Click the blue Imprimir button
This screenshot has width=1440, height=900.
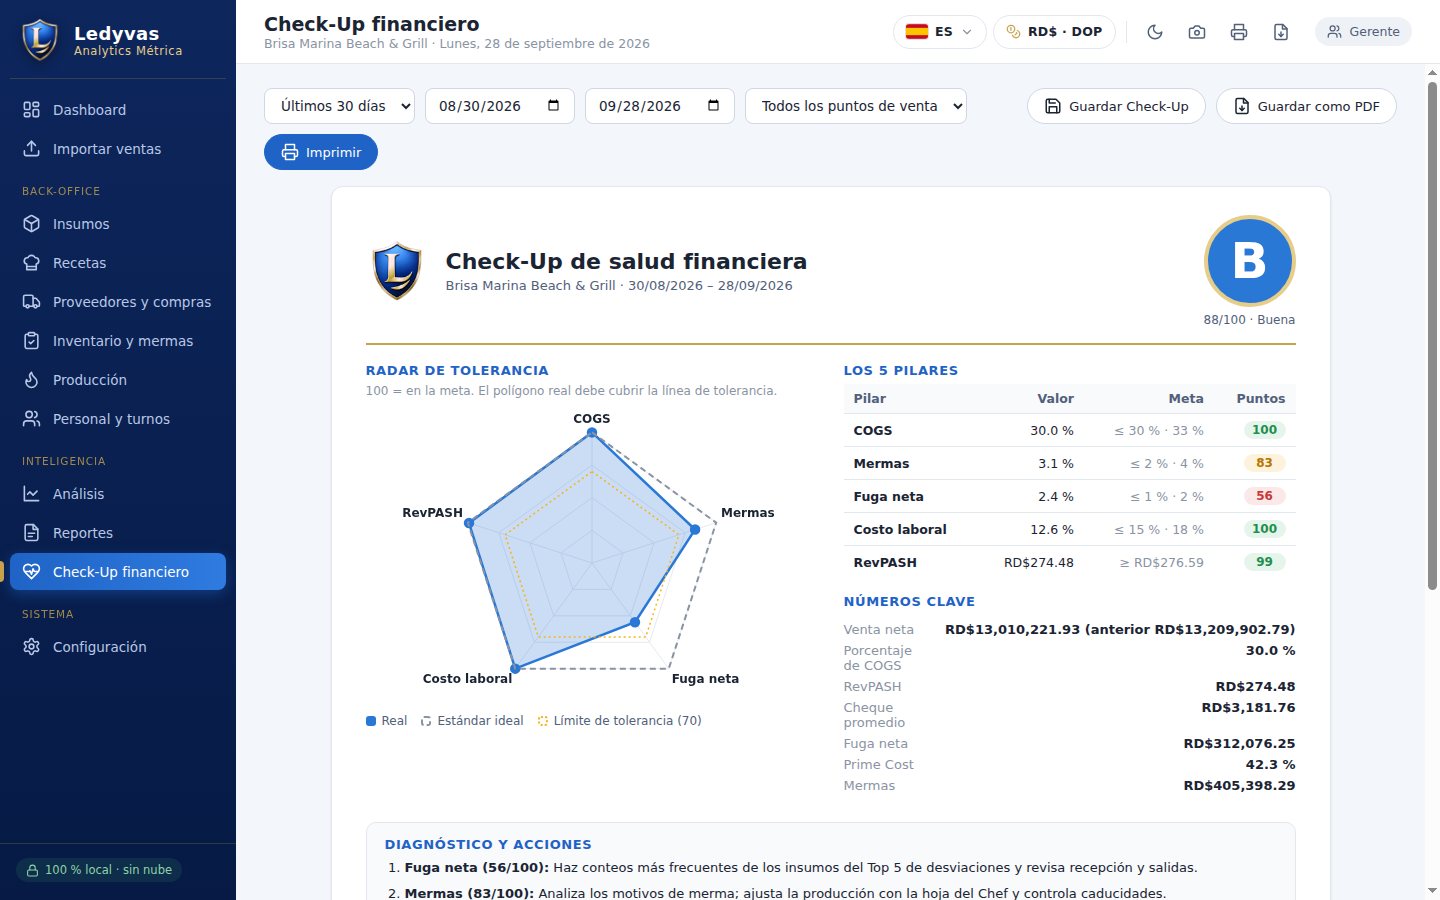pos(321,152)
